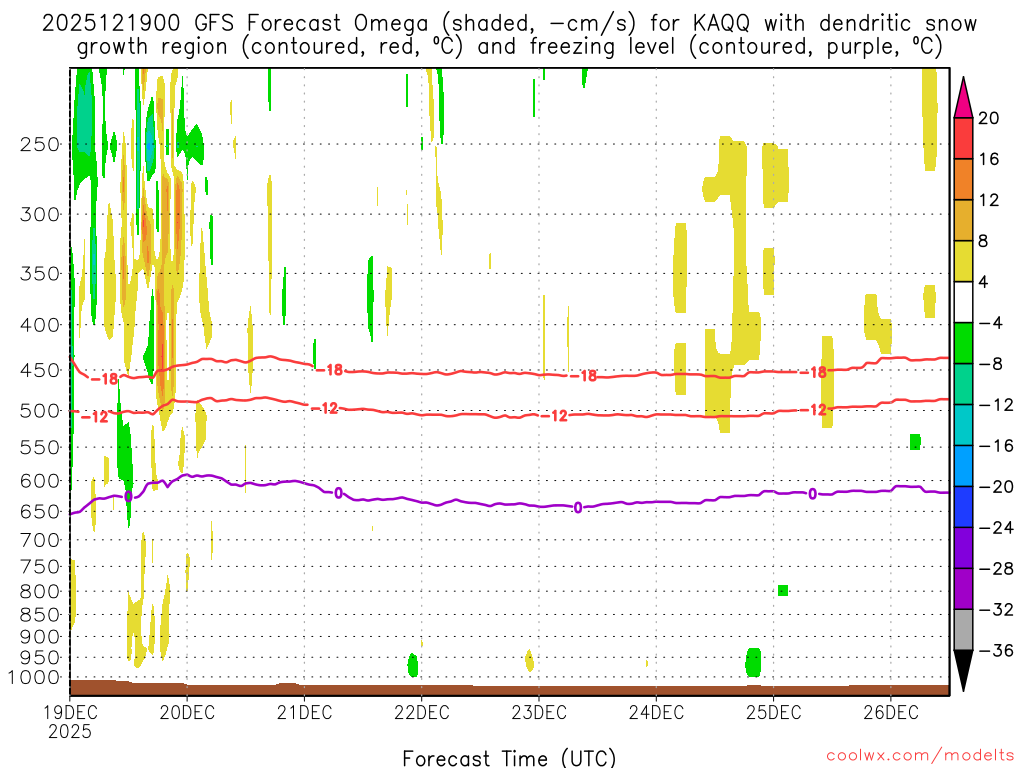Click the green omega blob near 800 hPa on 25DEC
The image size is (1024, 768).
[783, 590]
